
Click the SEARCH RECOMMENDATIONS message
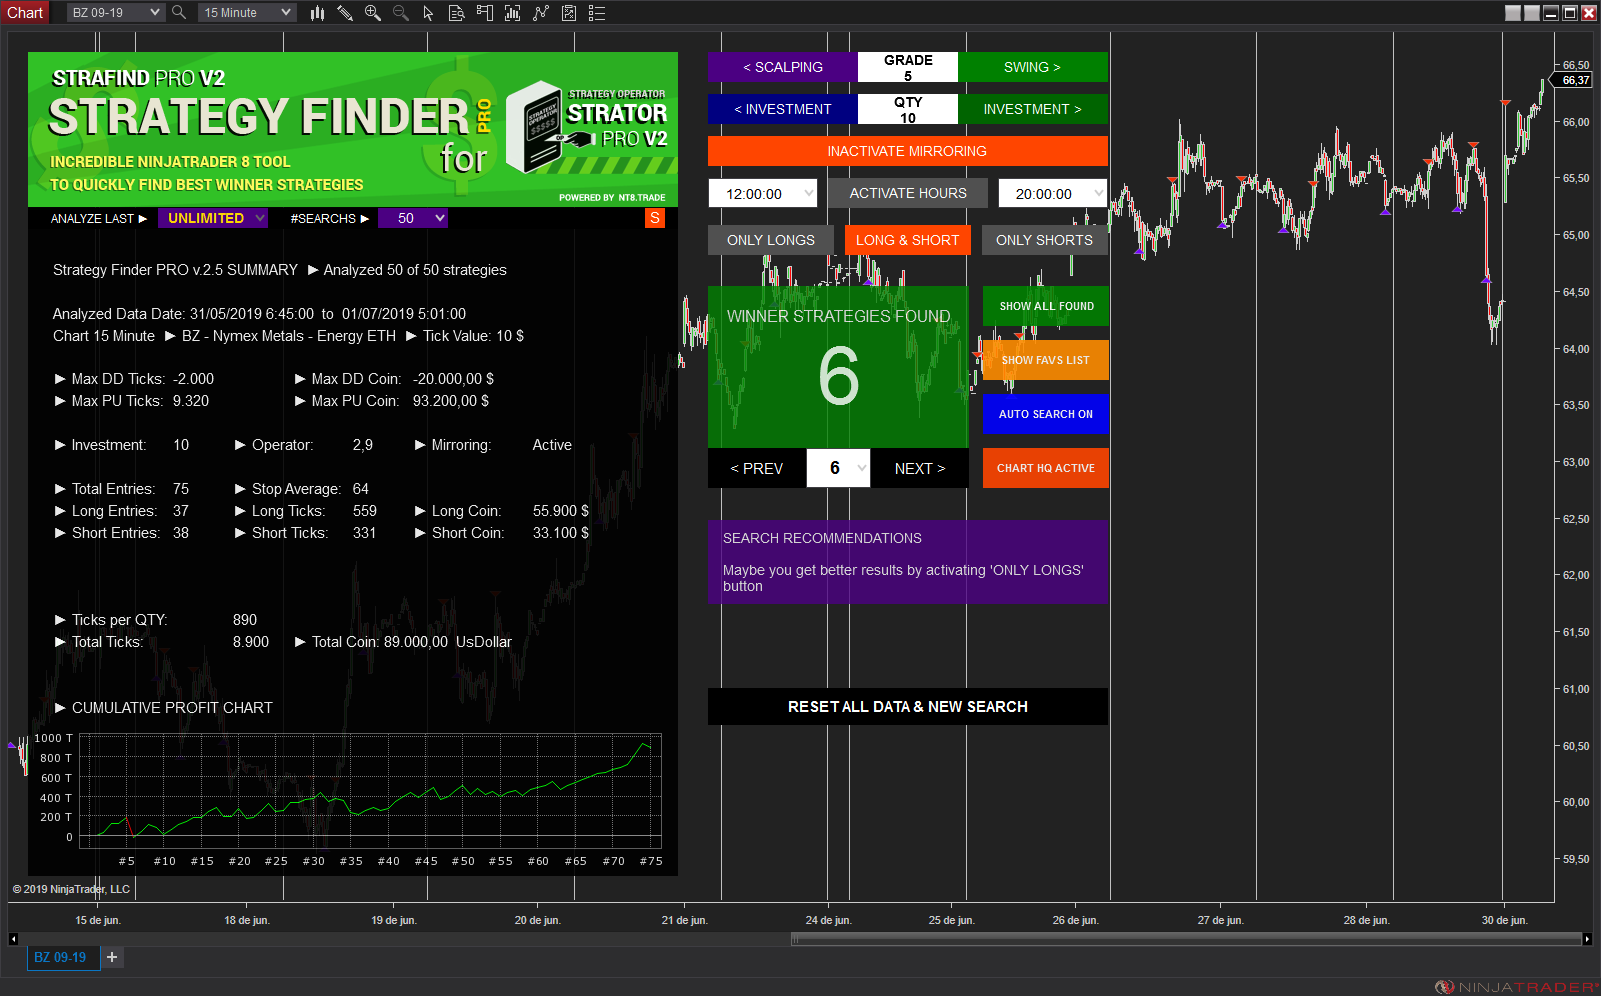(908, 561)
